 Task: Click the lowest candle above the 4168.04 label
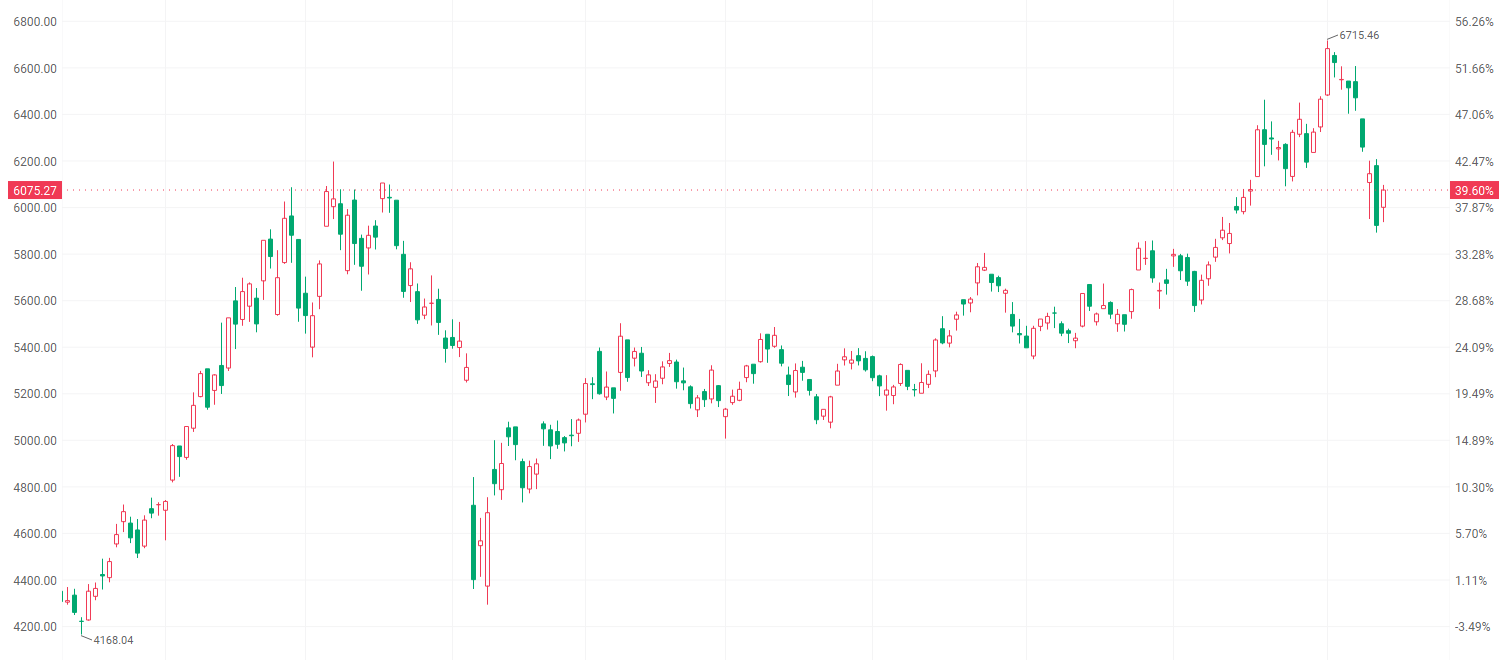81,621
